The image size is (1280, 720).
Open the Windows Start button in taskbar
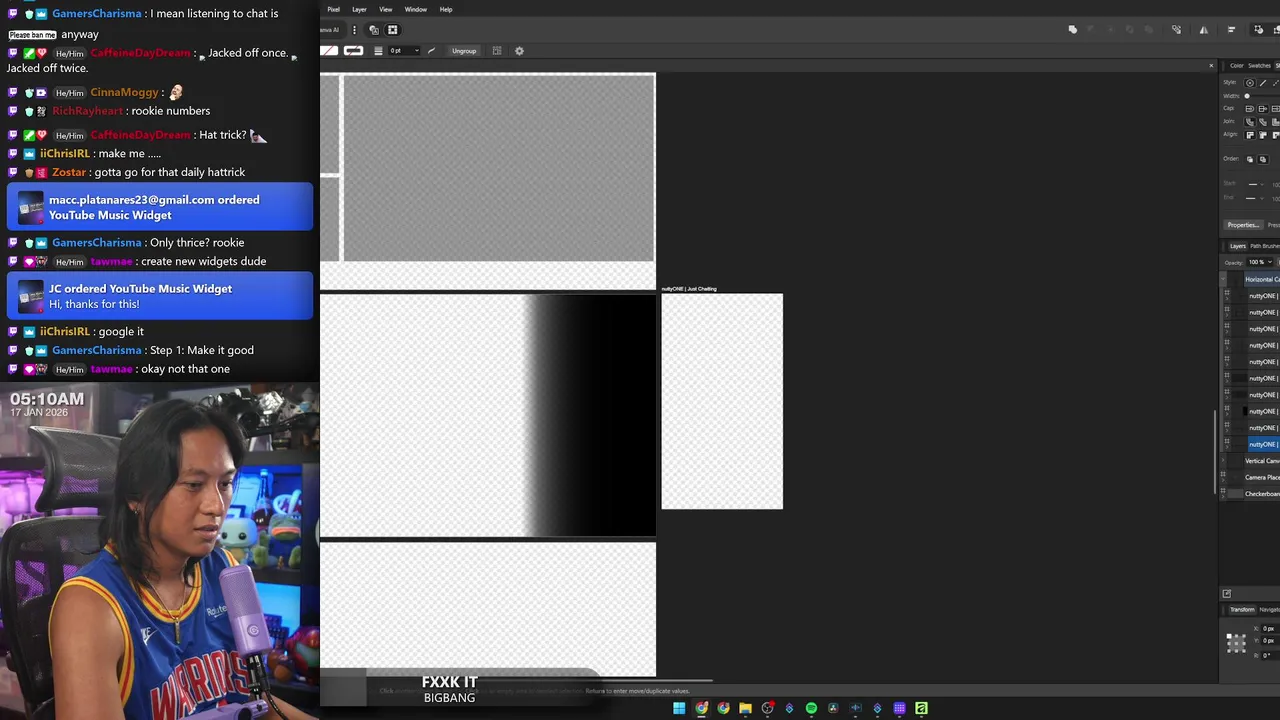pos(679,708)
